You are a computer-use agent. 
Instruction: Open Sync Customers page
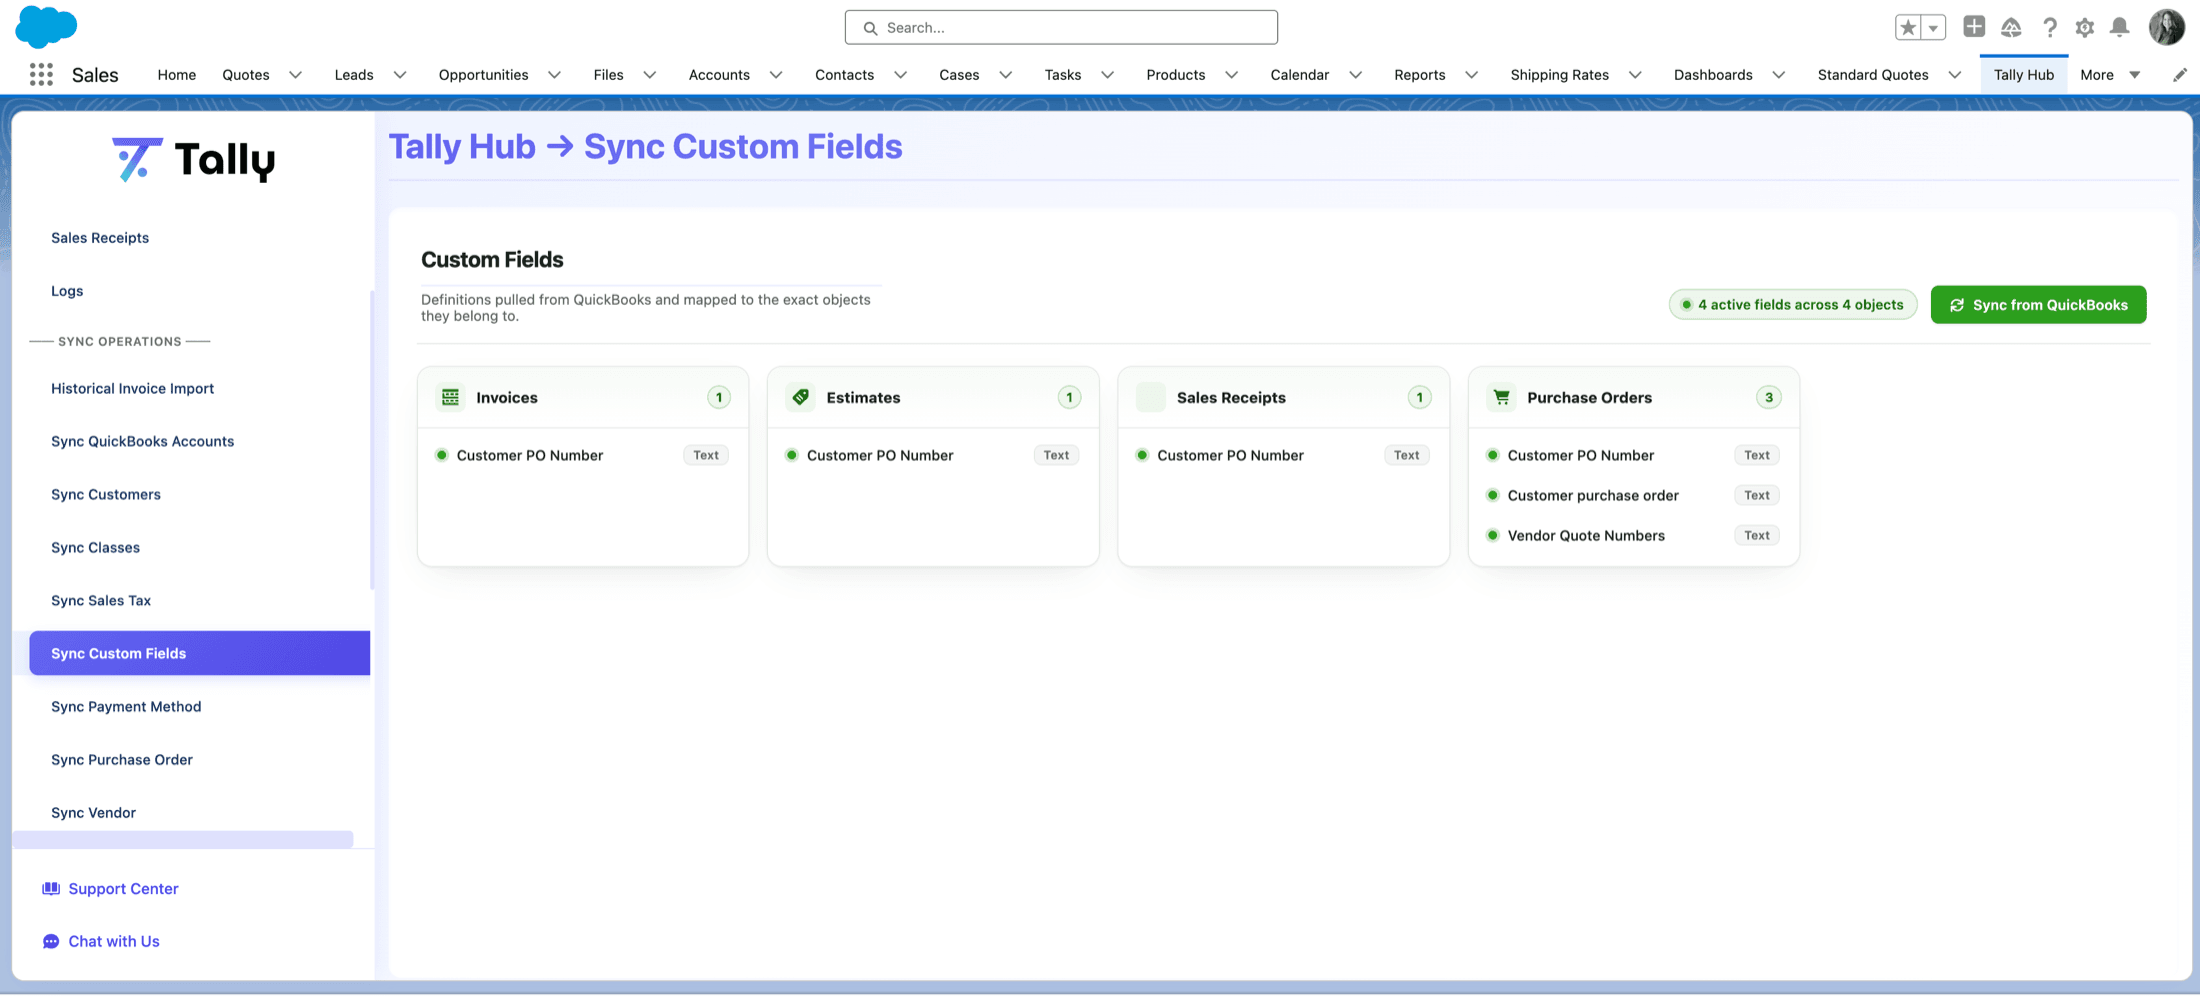tap(106, 494)
